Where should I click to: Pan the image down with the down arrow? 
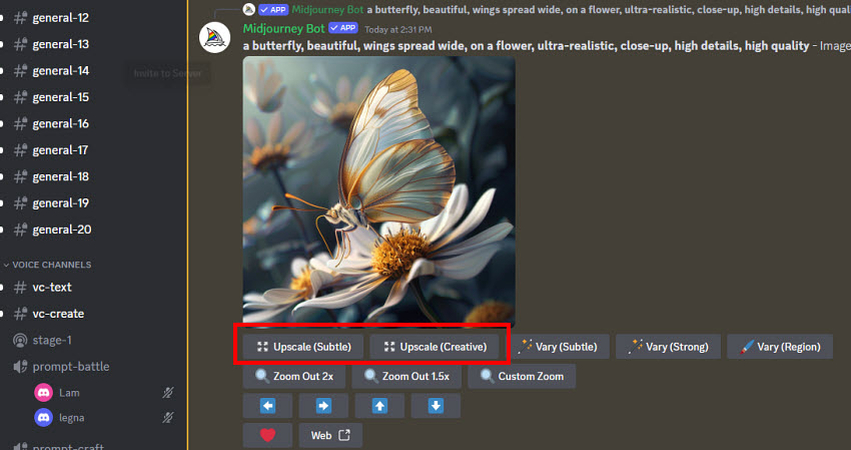coord(435,405)
